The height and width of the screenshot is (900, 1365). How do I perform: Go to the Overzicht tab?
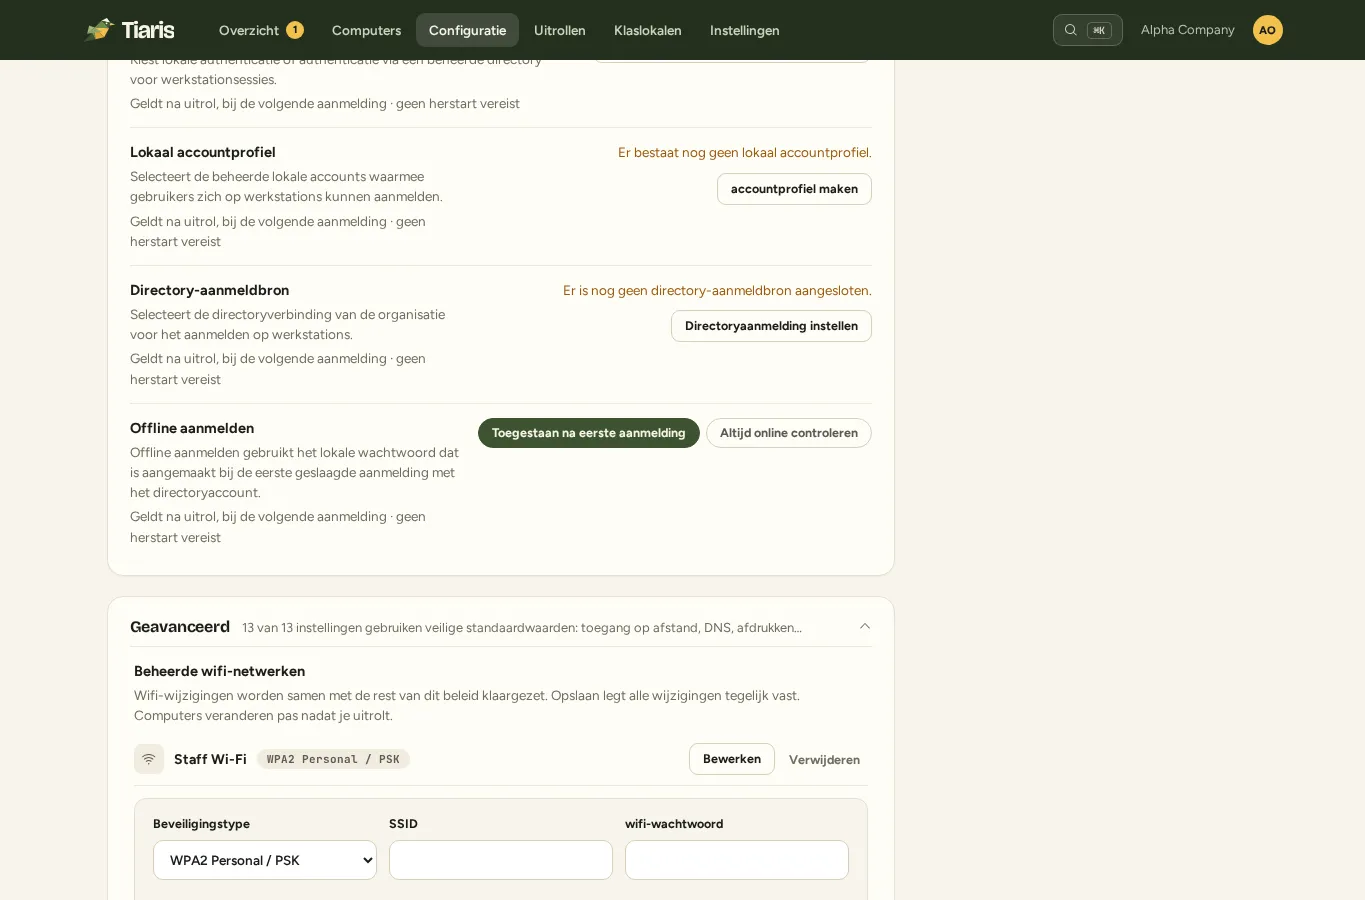[261, 30]
